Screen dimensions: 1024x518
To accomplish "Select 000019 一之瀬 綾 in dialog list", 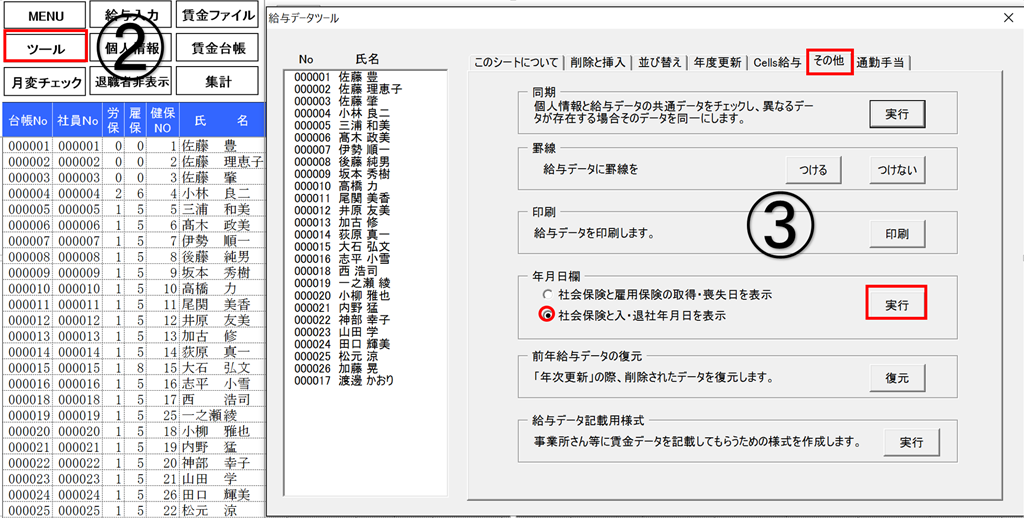I will point(366,282).
